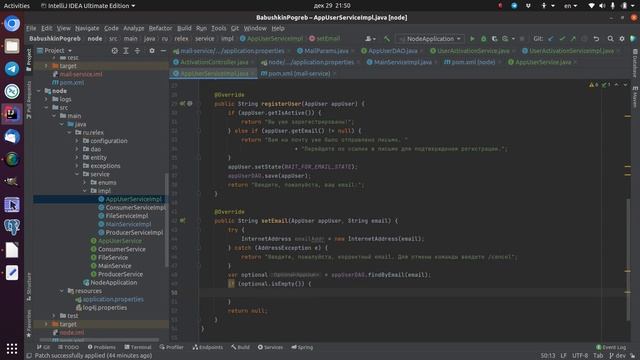
Task: Click the UTF-8 encoding status widget
Action: (x=580, y=356)
